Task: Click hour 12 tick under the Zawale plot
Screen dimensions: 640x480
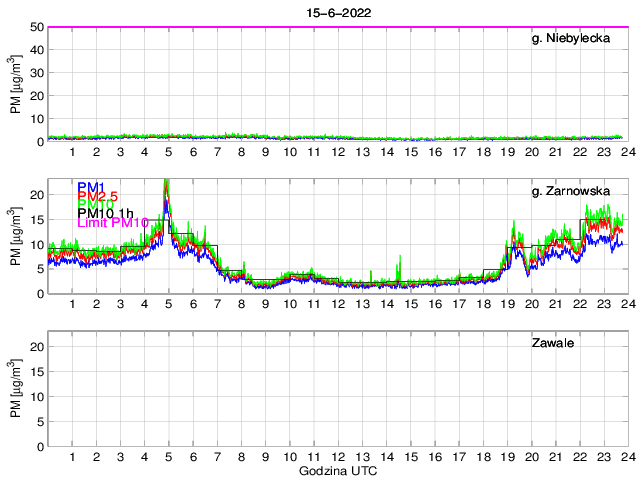Action: click(338, 457)
